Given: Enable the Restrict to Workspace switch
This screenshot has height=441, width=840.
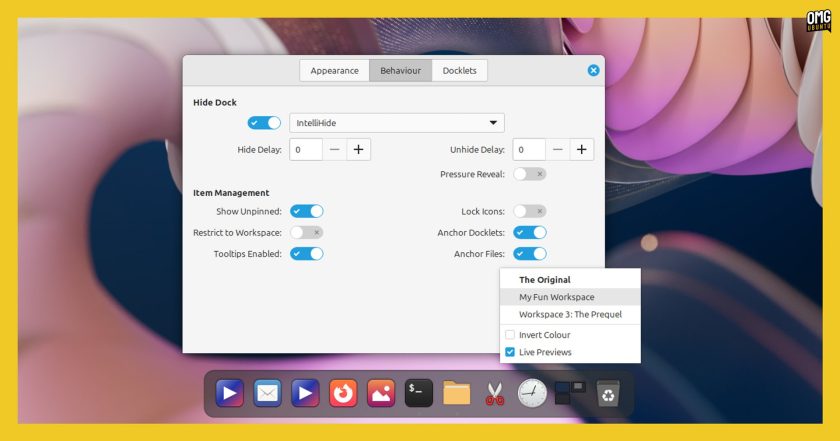Looking at the screenshot, I should pyautogui.click(x=307, y=233).
